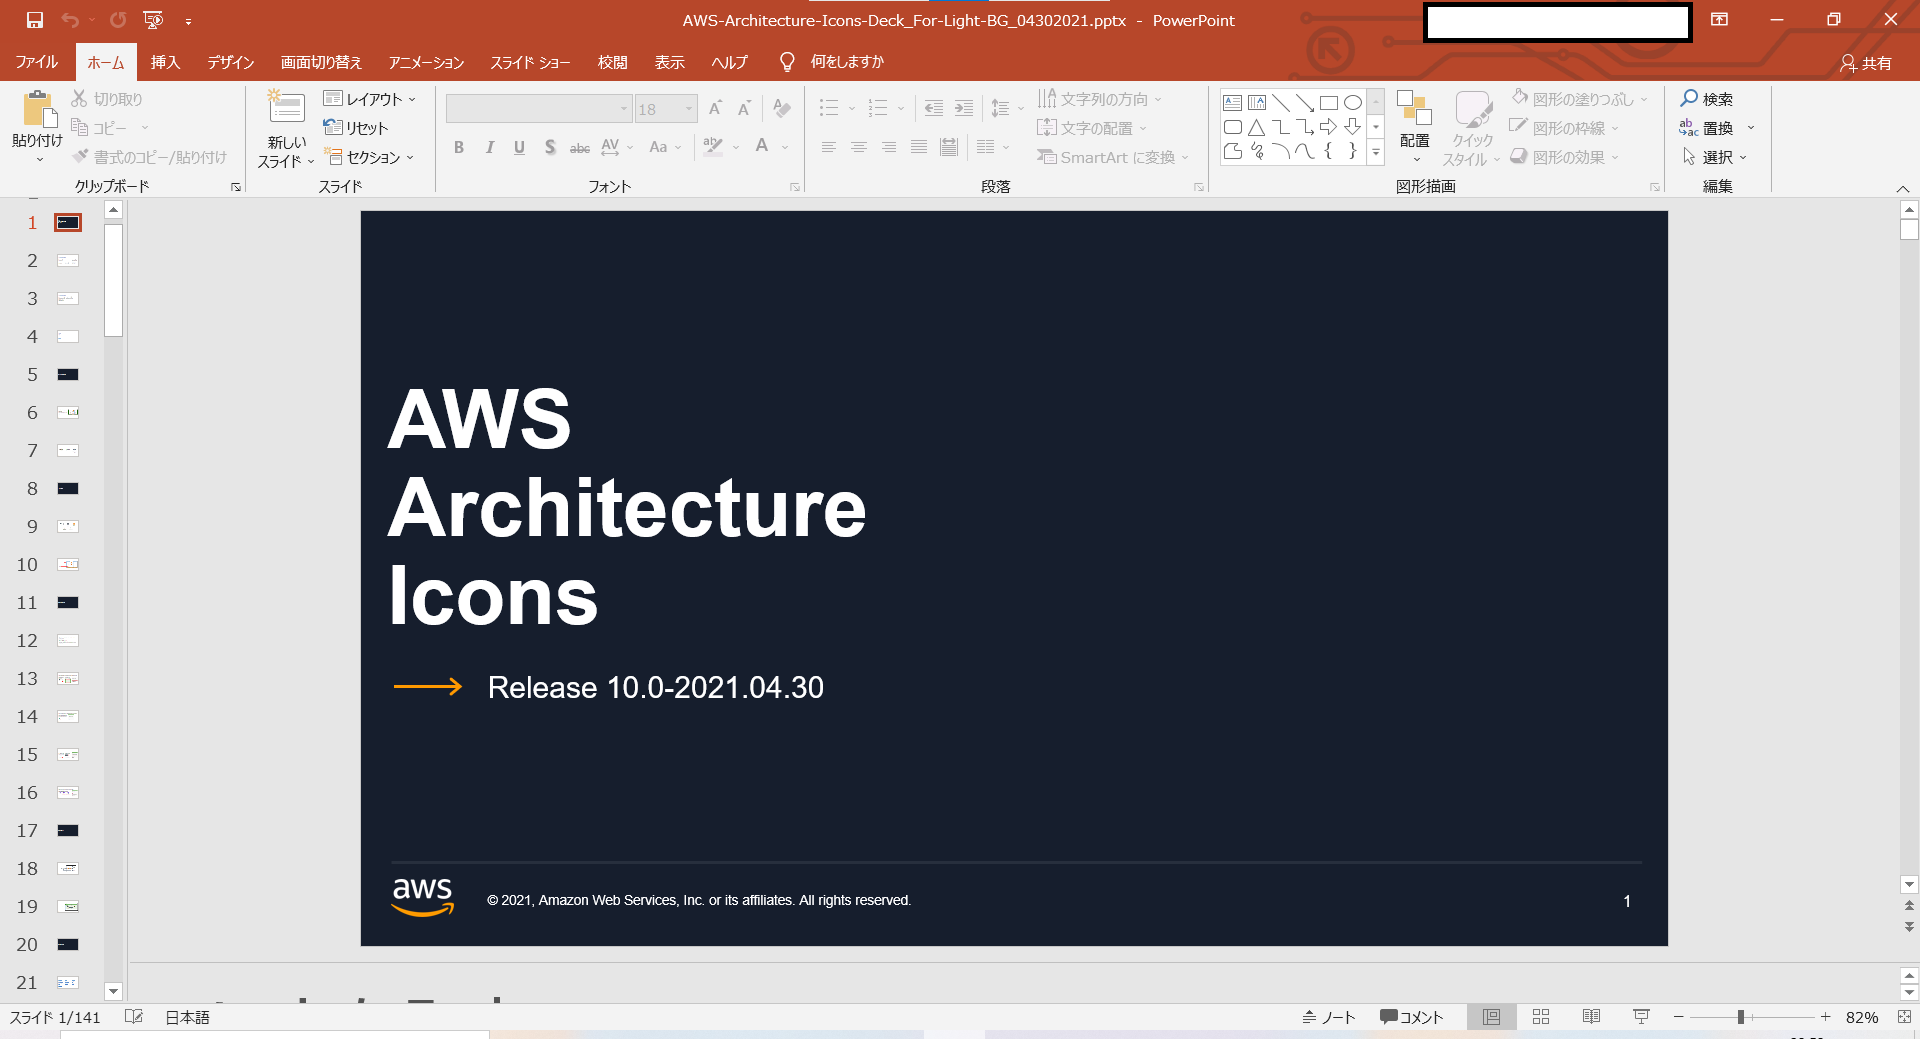Viewport: 1920px width, 1039px height.
Task: Click zoom in plus button
Action: (x=1825, y=1017)
